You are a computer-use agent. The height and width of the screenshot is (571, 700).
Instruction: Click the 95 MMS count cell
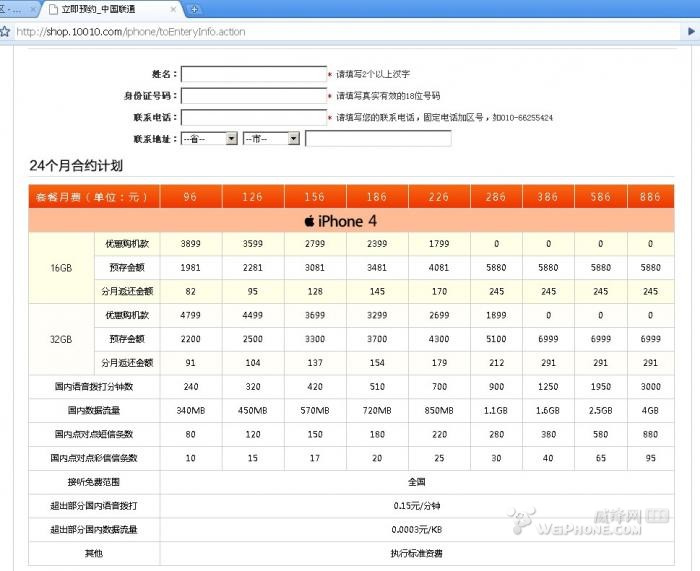650,458
